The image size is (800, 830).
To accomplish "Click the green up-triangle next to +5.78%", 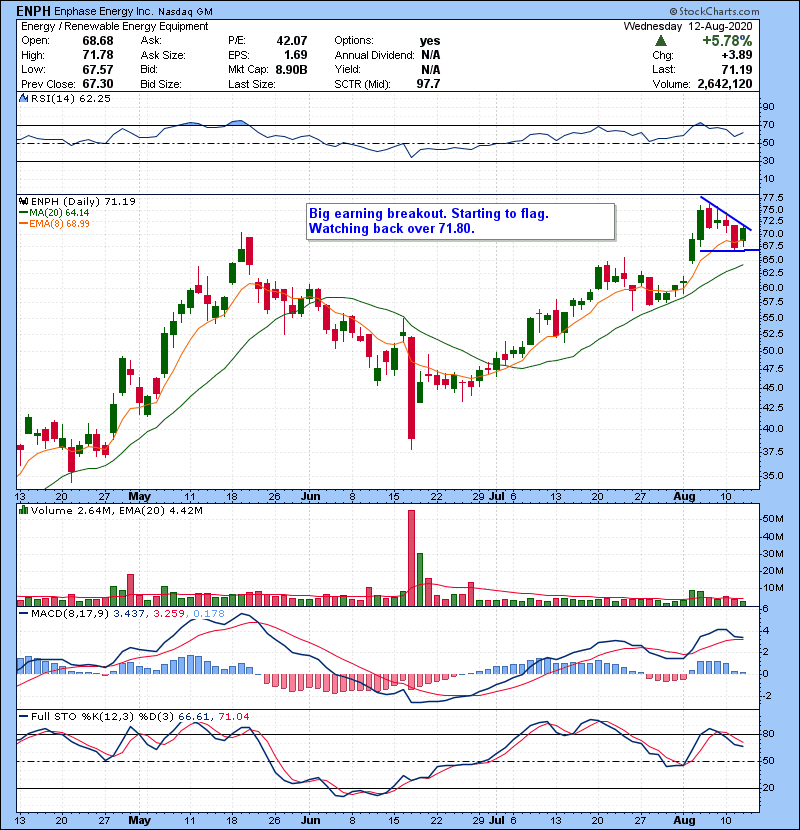I will click(660, 41).
